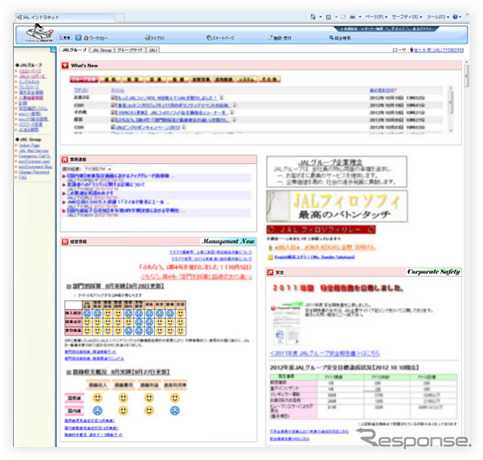The height and width of the screenshot is (460, 483).
Task: Open 2011年度 JALグループ安全報告書 link
Action: 325,353
